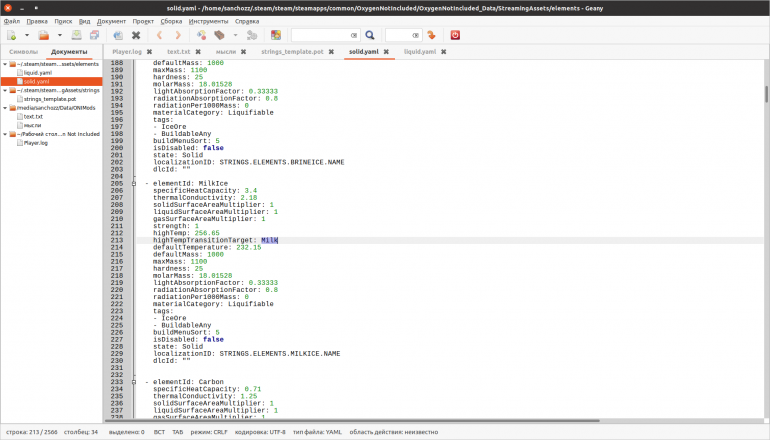This screenshot has height=440, width=770.
Task: Select Player.log in the documents tree
Action: [36, 143]
